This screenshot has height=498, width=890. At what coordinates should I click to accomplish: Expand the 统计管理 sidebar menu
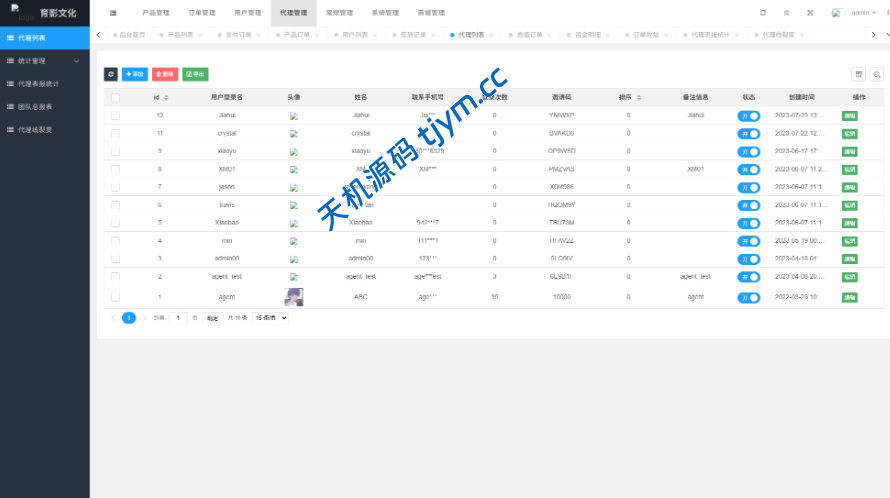pyautogui.click(x=45, y=60)
